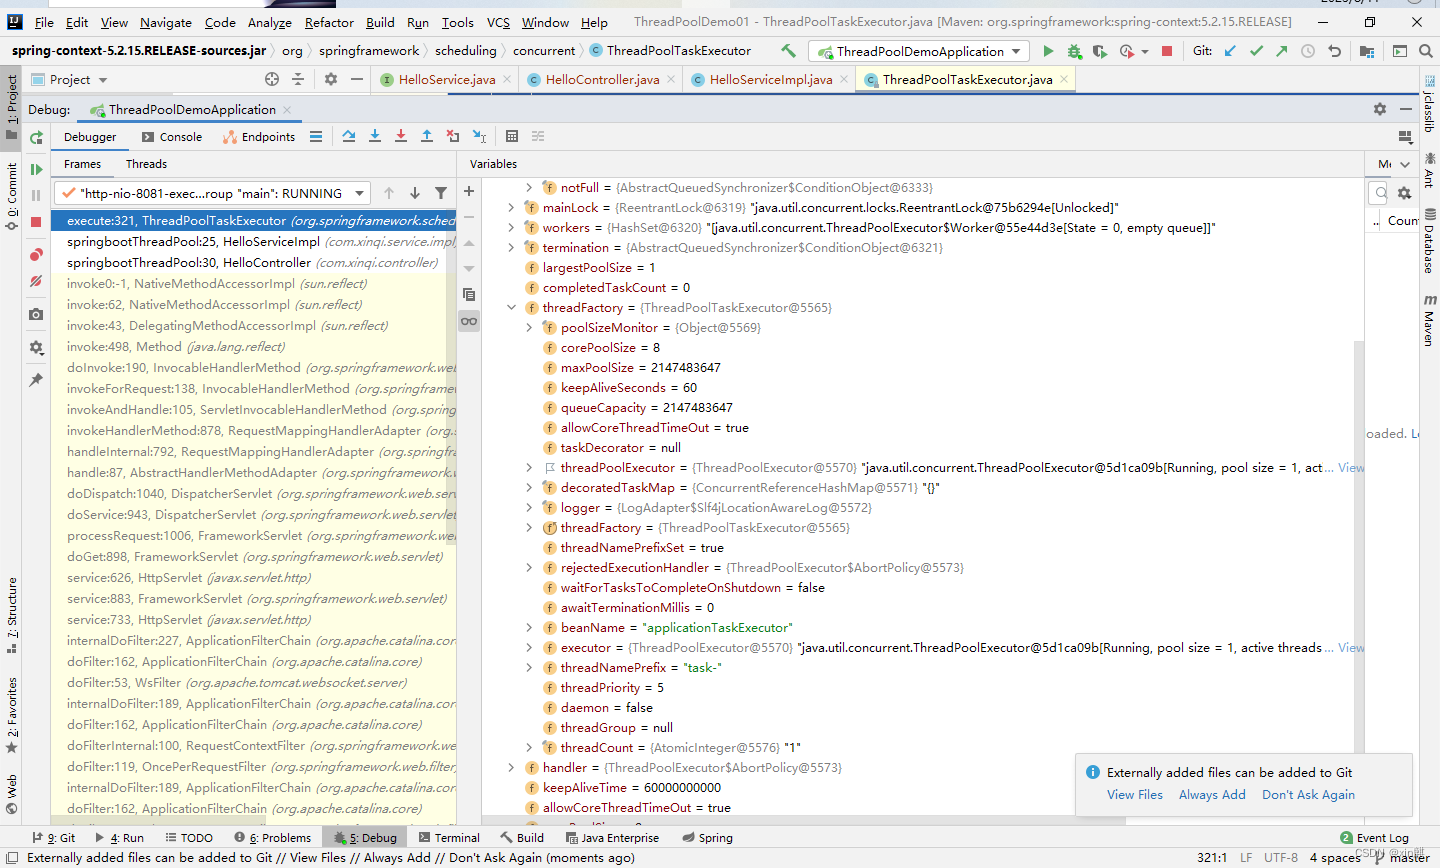
Task: Rollback changes with undo arrow icon
Action: 1334,51
